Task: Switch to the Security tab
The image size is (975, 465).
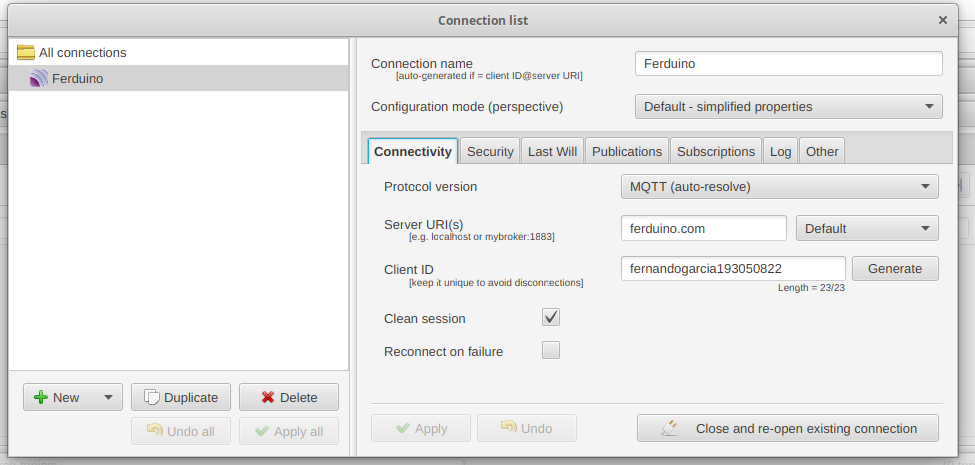Action: tap(490, 152)
